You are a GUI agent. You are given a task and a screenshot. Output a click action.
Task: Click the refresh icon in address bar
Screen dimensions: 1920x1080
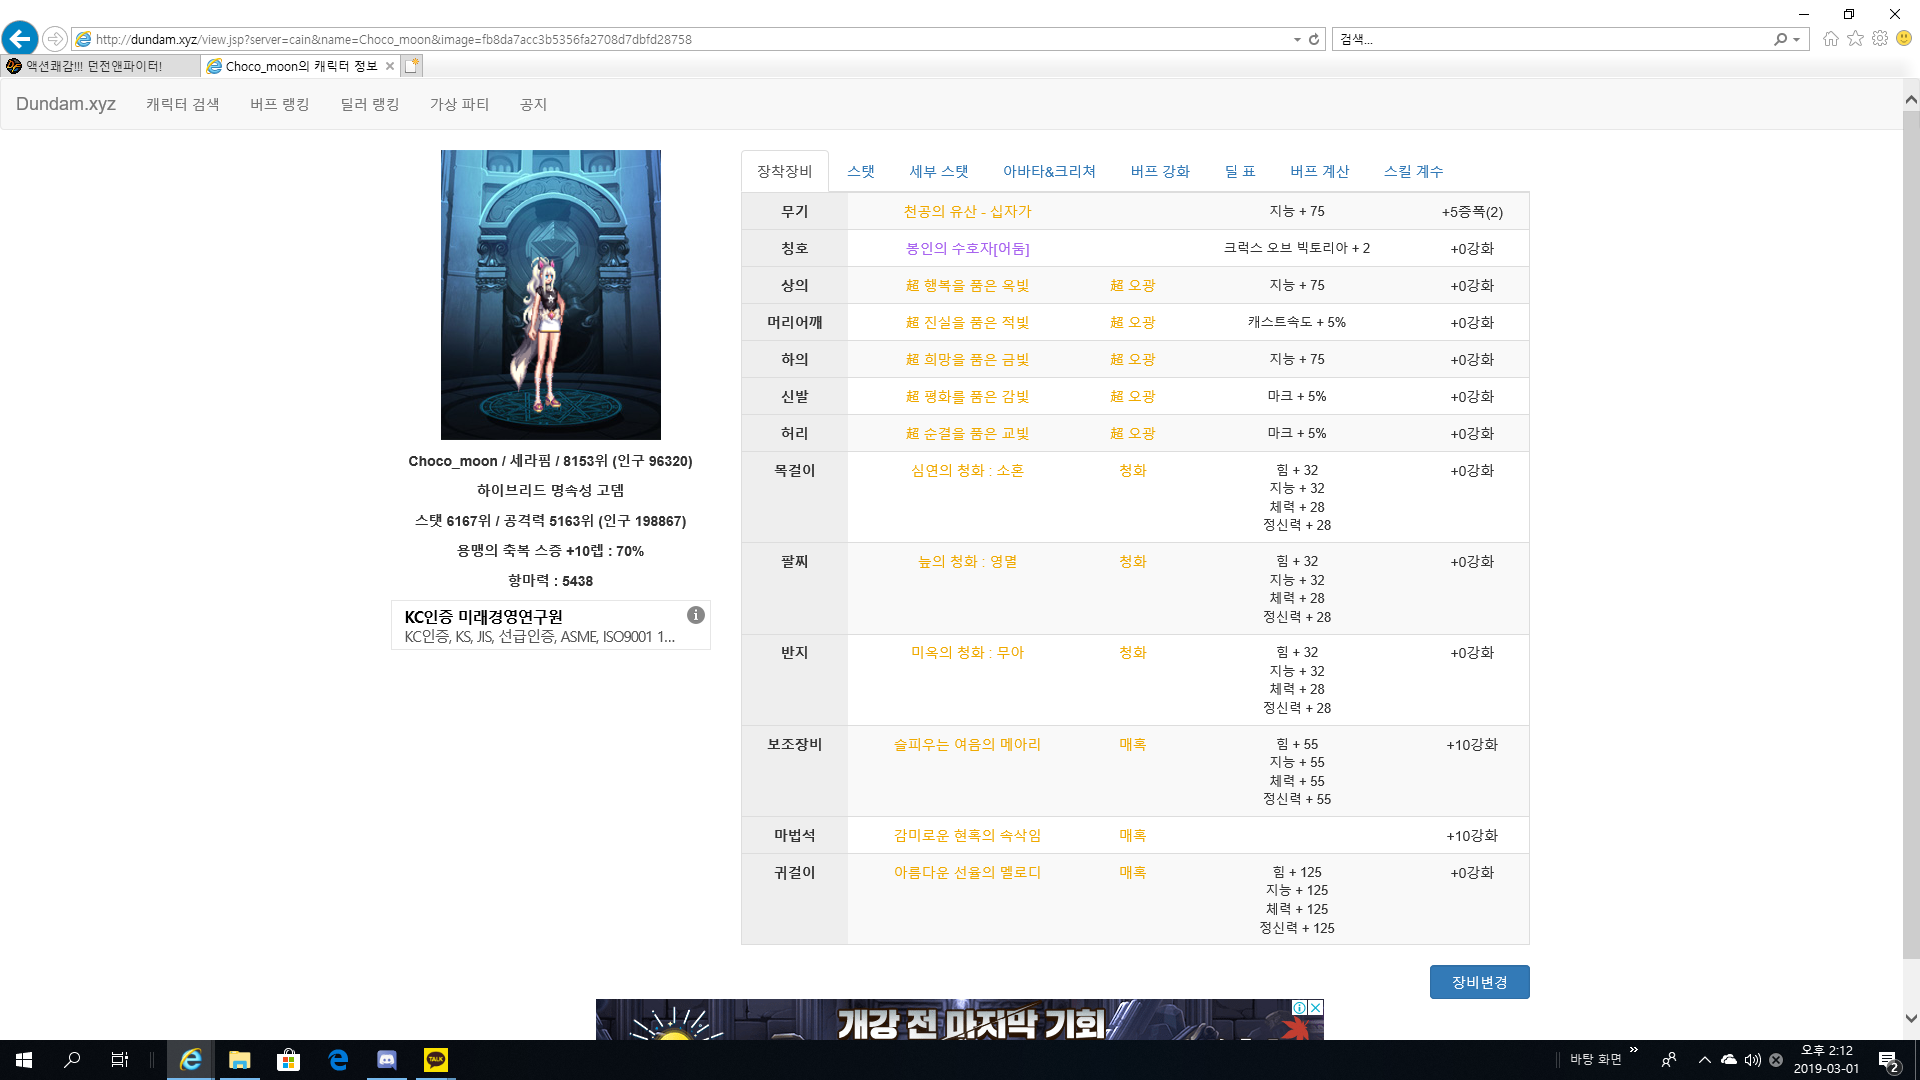point(1314,40)
